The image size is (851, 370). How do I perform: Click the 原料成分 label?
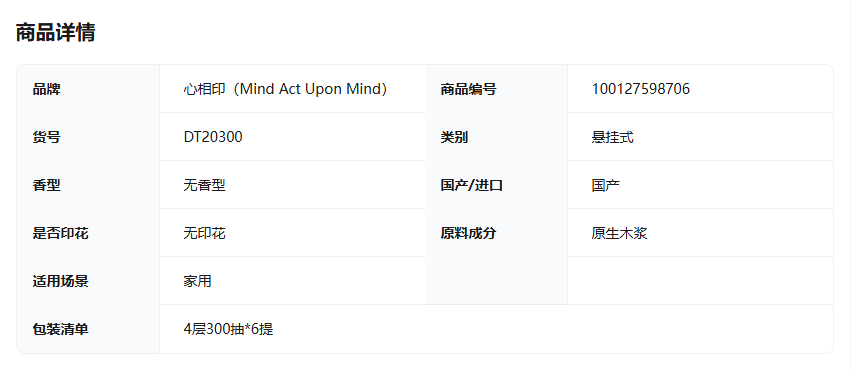pos(468,233)
